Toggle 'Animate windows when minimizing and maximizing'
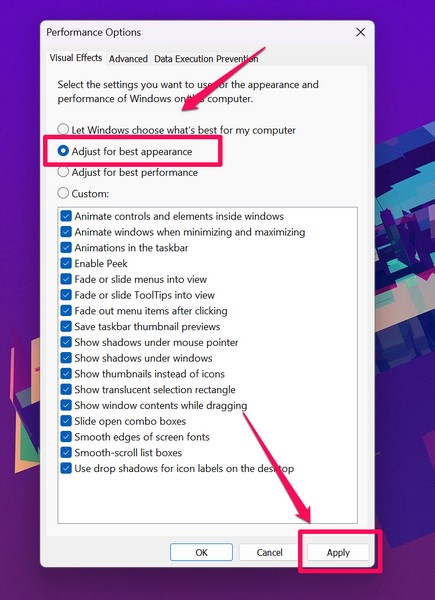The height and width of the screenshot is (600, 435). 66,232
